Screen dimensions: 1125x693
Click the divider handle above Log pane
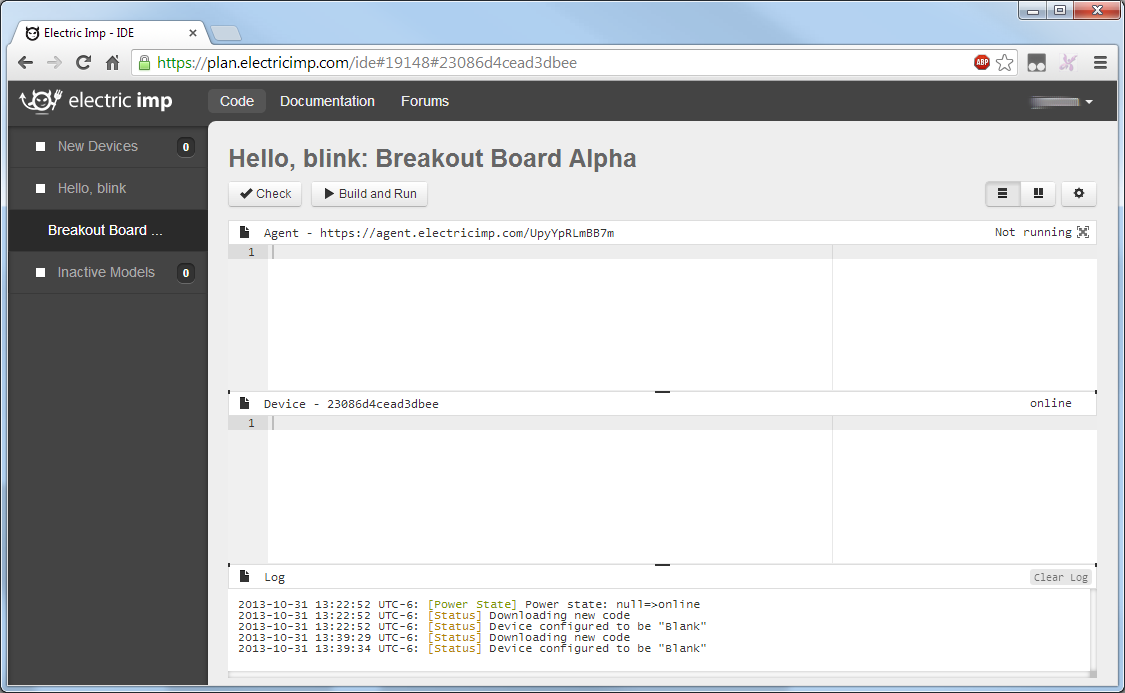pyautogui.click(x=662, y=565)
